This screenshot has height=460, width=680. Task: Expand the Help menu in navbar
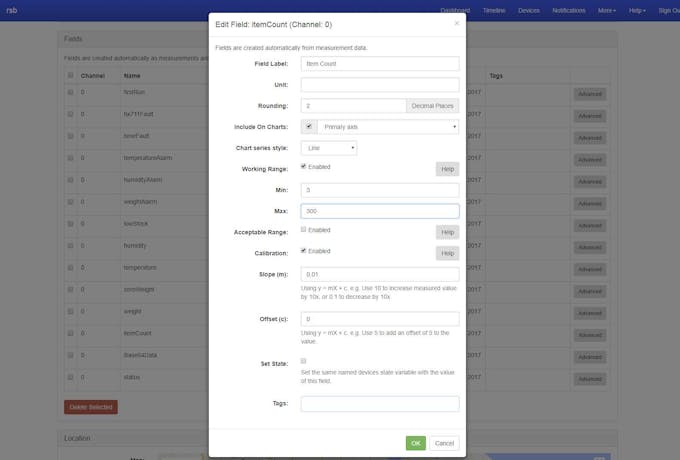[637, 10]
